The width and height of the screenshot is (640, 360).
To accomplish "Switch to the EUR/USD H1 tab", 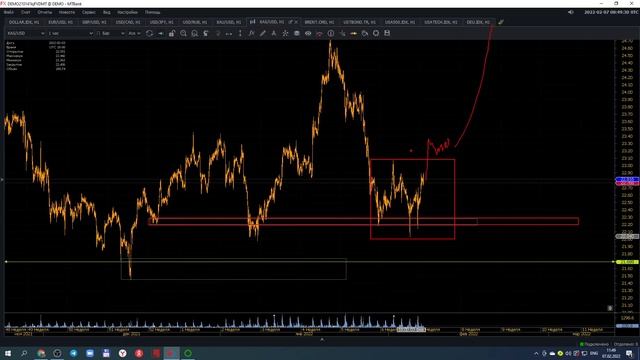I will pyautogui.click(x=60, y=22).
